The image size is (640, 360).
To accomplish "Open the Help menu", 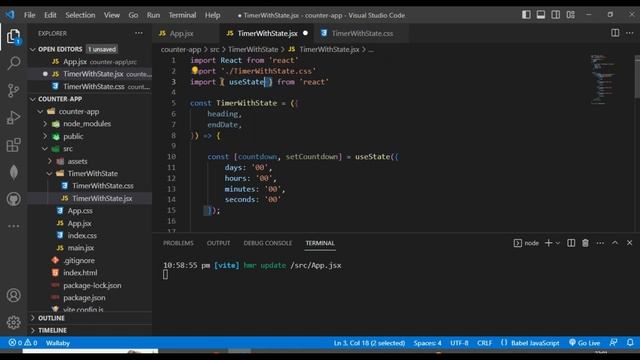I will [x=213, y=15].
